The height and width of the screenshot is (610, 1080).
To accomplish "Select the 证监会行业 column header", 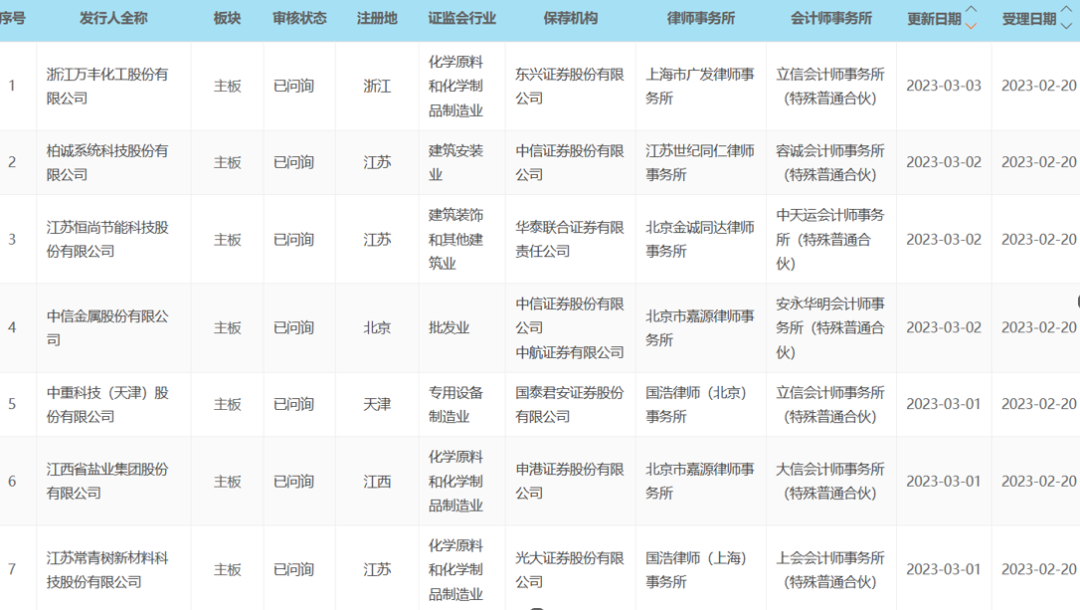I will 461,19.
